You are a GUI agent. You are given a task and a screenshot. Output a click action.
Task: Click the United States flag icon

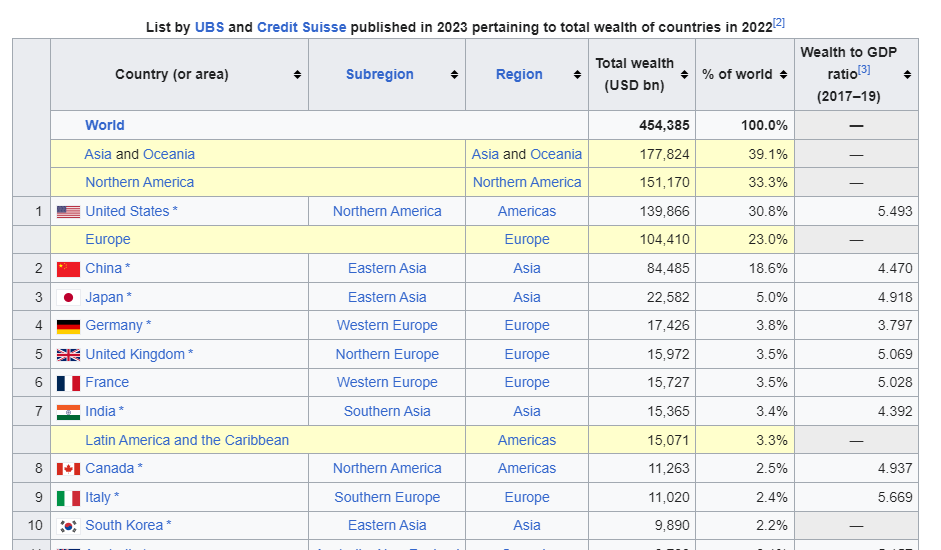[x=68, y=211]
